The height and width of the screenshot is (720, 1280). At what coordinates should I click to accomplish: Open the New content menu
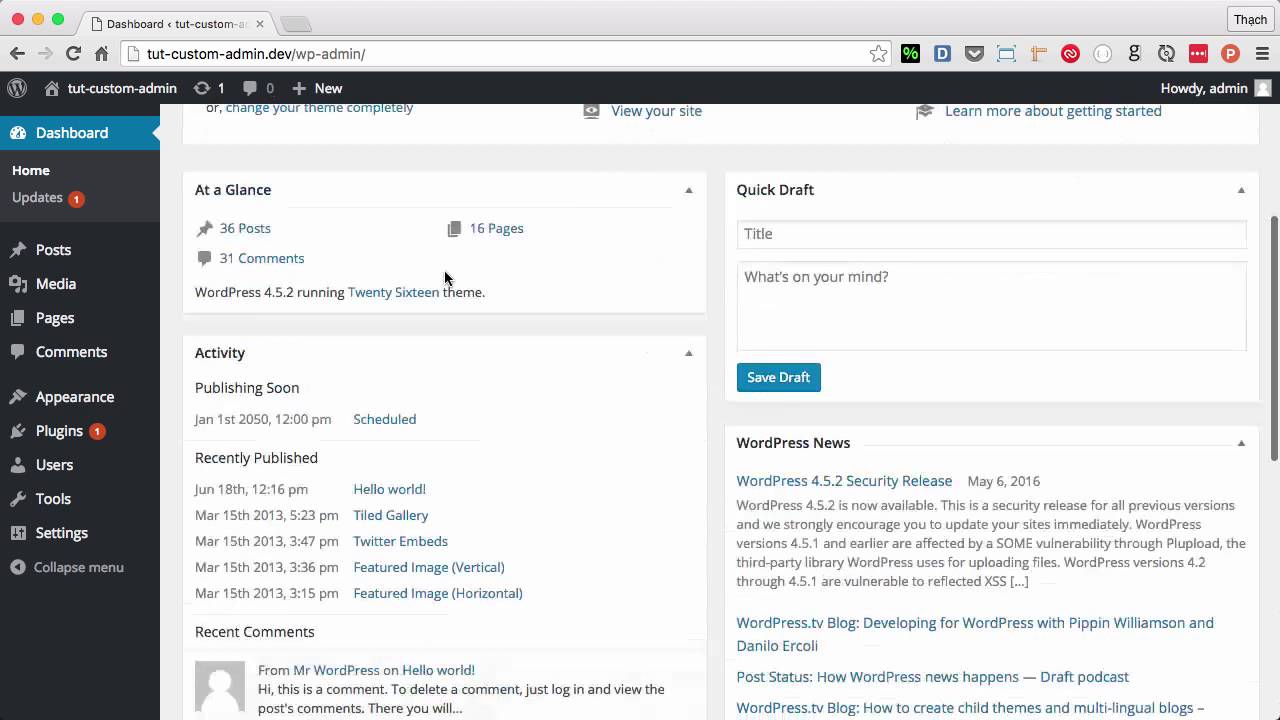(x=317, y=88)
